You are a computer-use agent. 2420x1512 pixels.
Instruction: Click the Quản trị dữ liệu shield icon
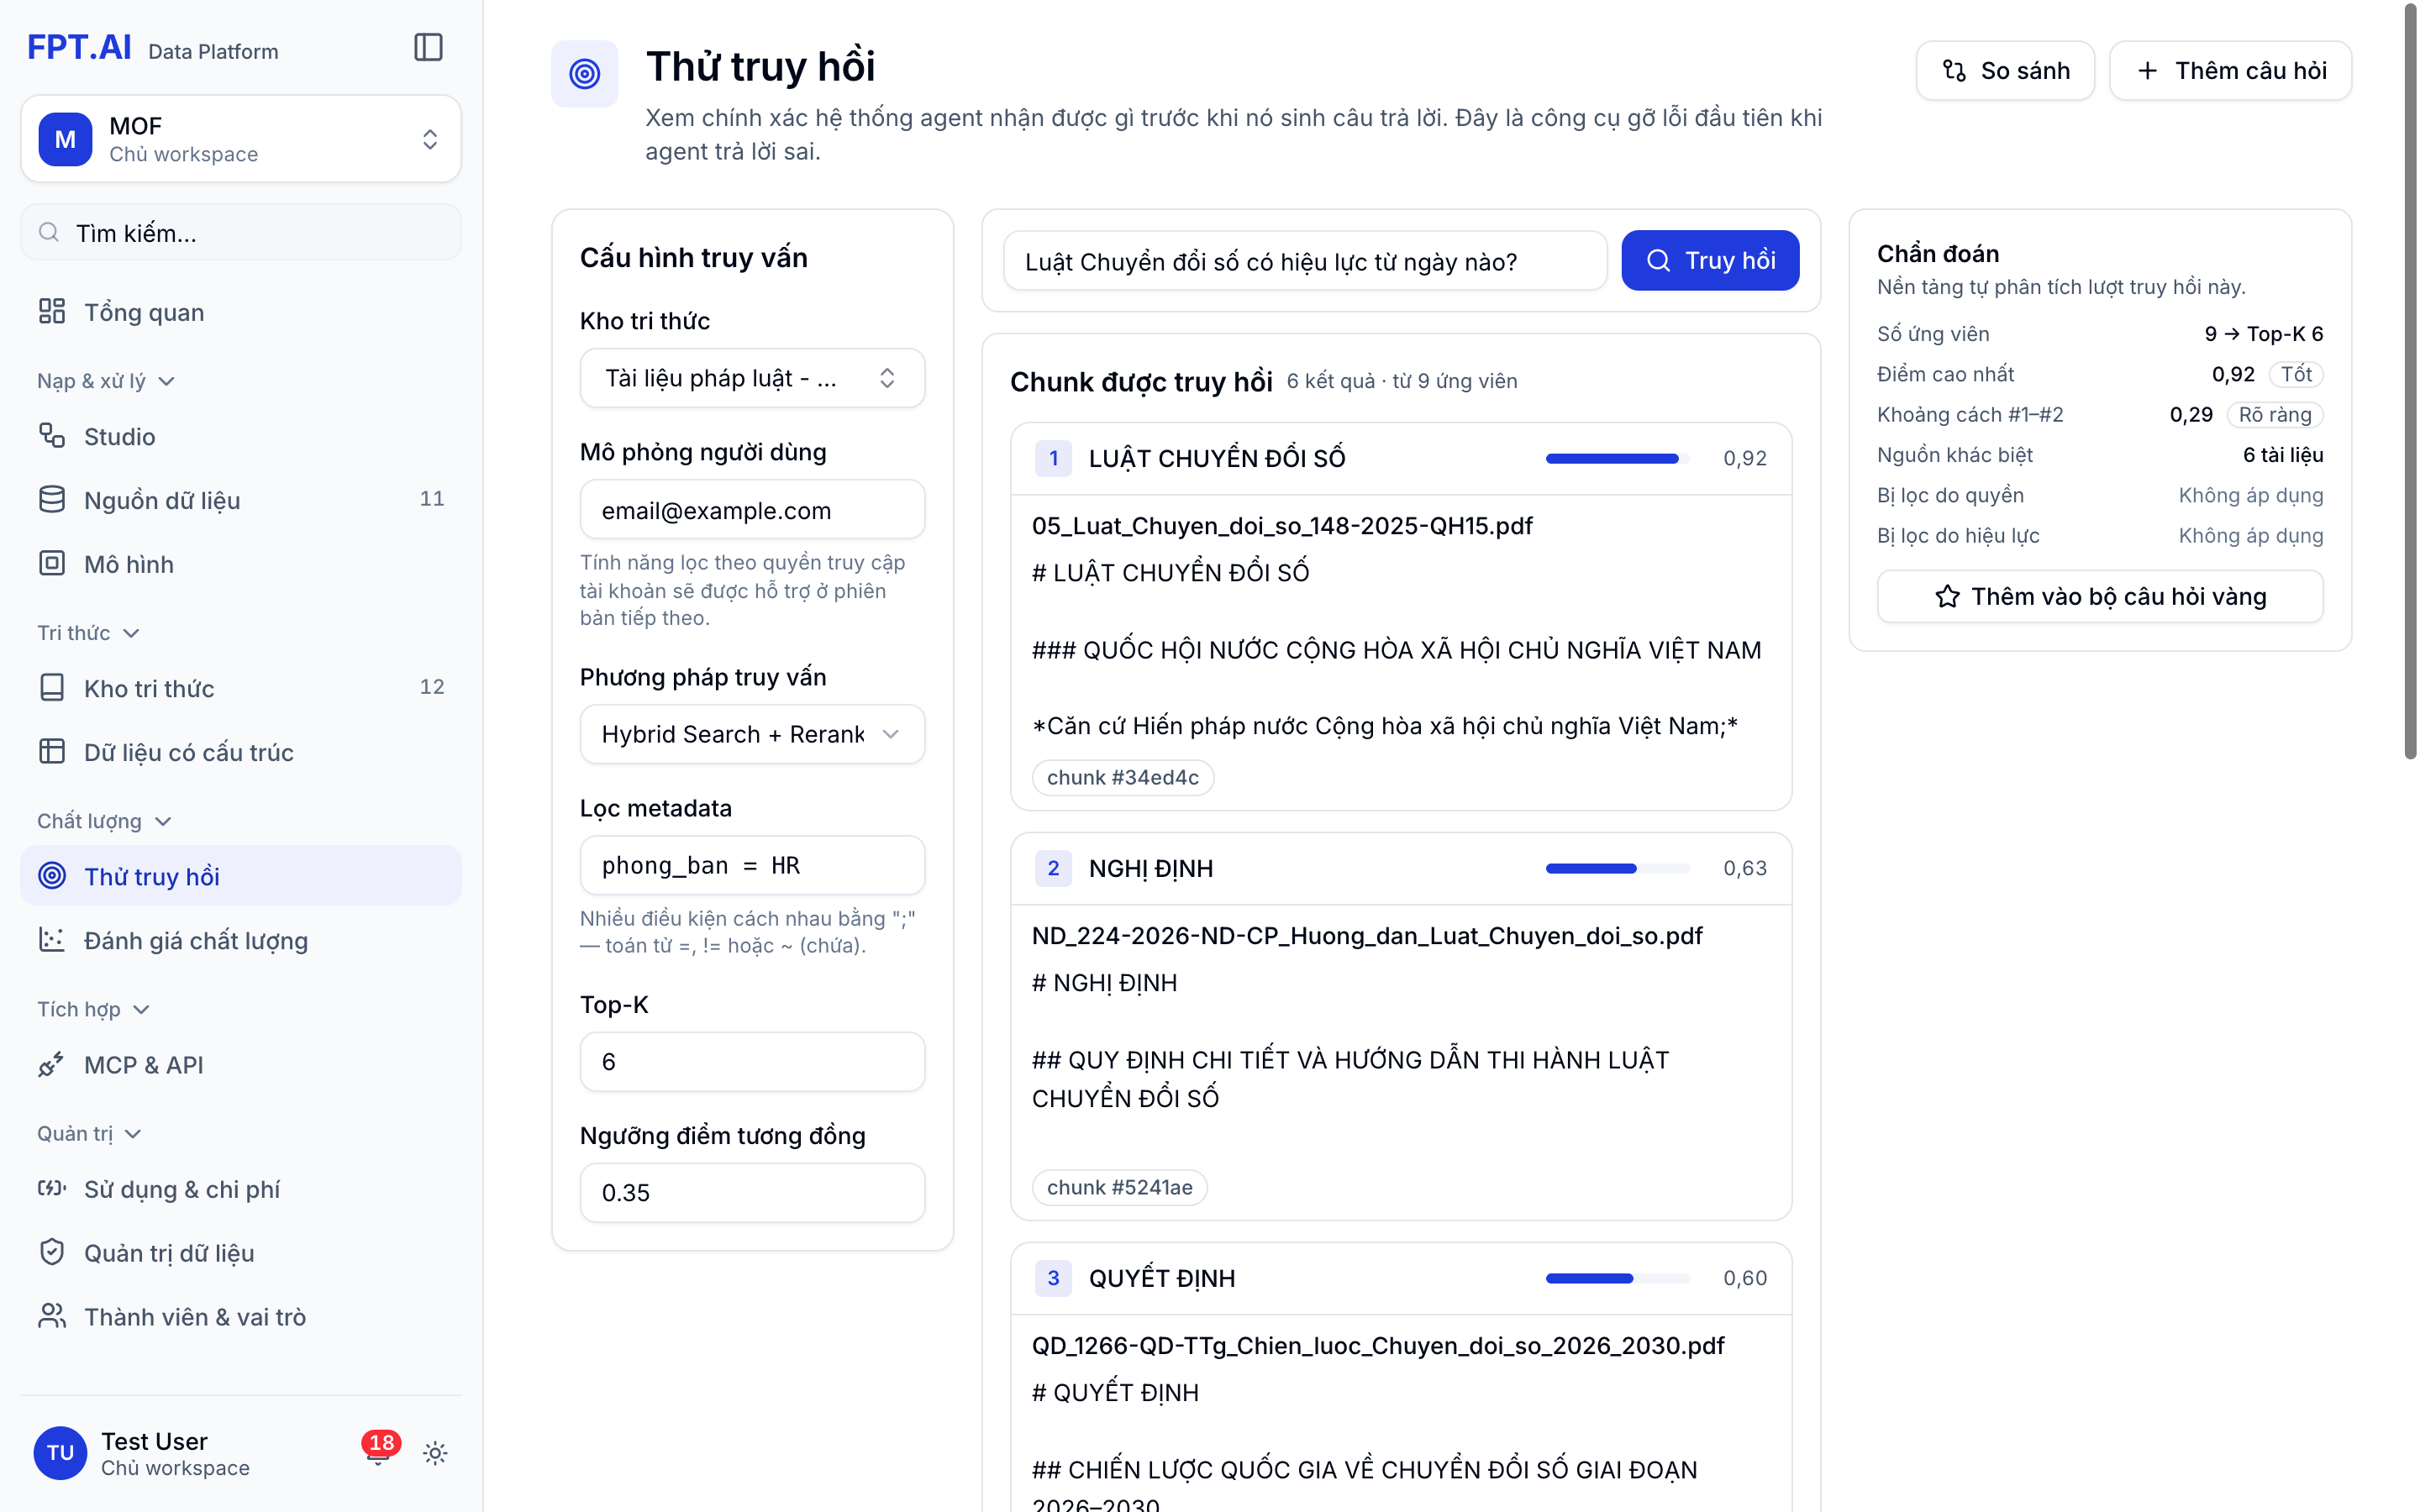click(52, 1252)
